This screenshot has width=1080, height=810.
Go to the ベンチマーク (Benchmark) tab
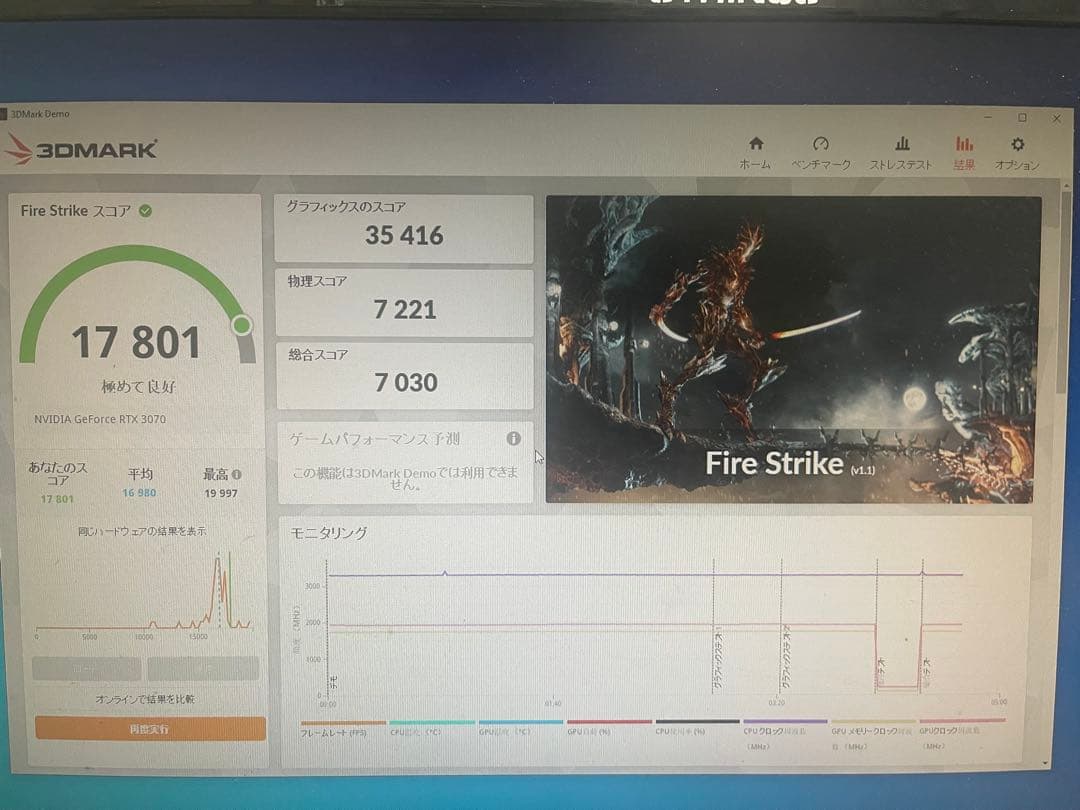(x=820, y=153)
